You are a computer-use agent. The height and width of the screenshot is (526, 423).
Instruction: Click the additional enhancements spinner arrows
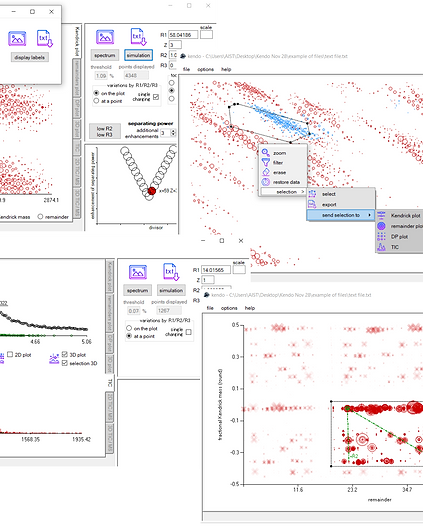pos(173,133)
